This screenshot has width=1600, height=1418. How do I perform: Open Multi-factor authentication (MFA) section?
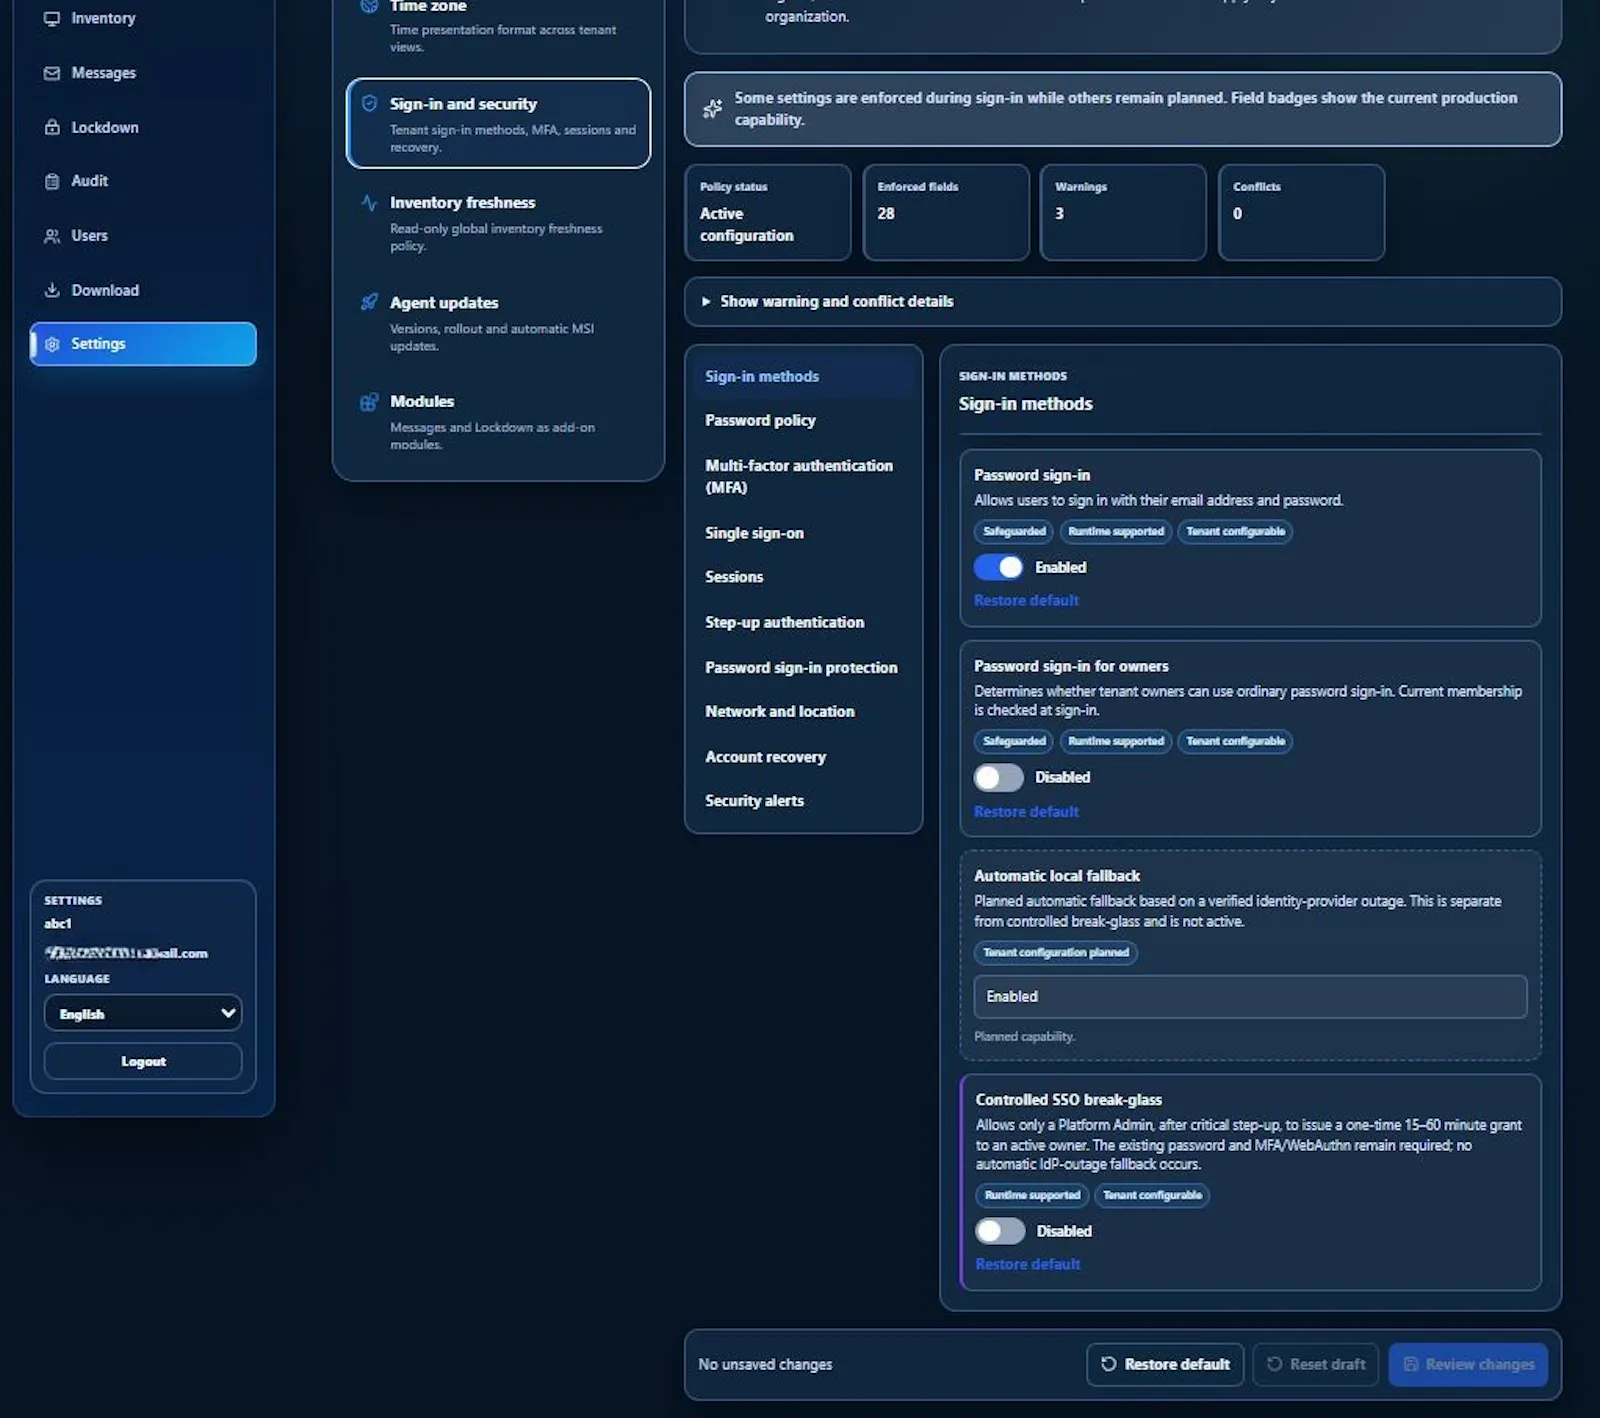(803, 476)
